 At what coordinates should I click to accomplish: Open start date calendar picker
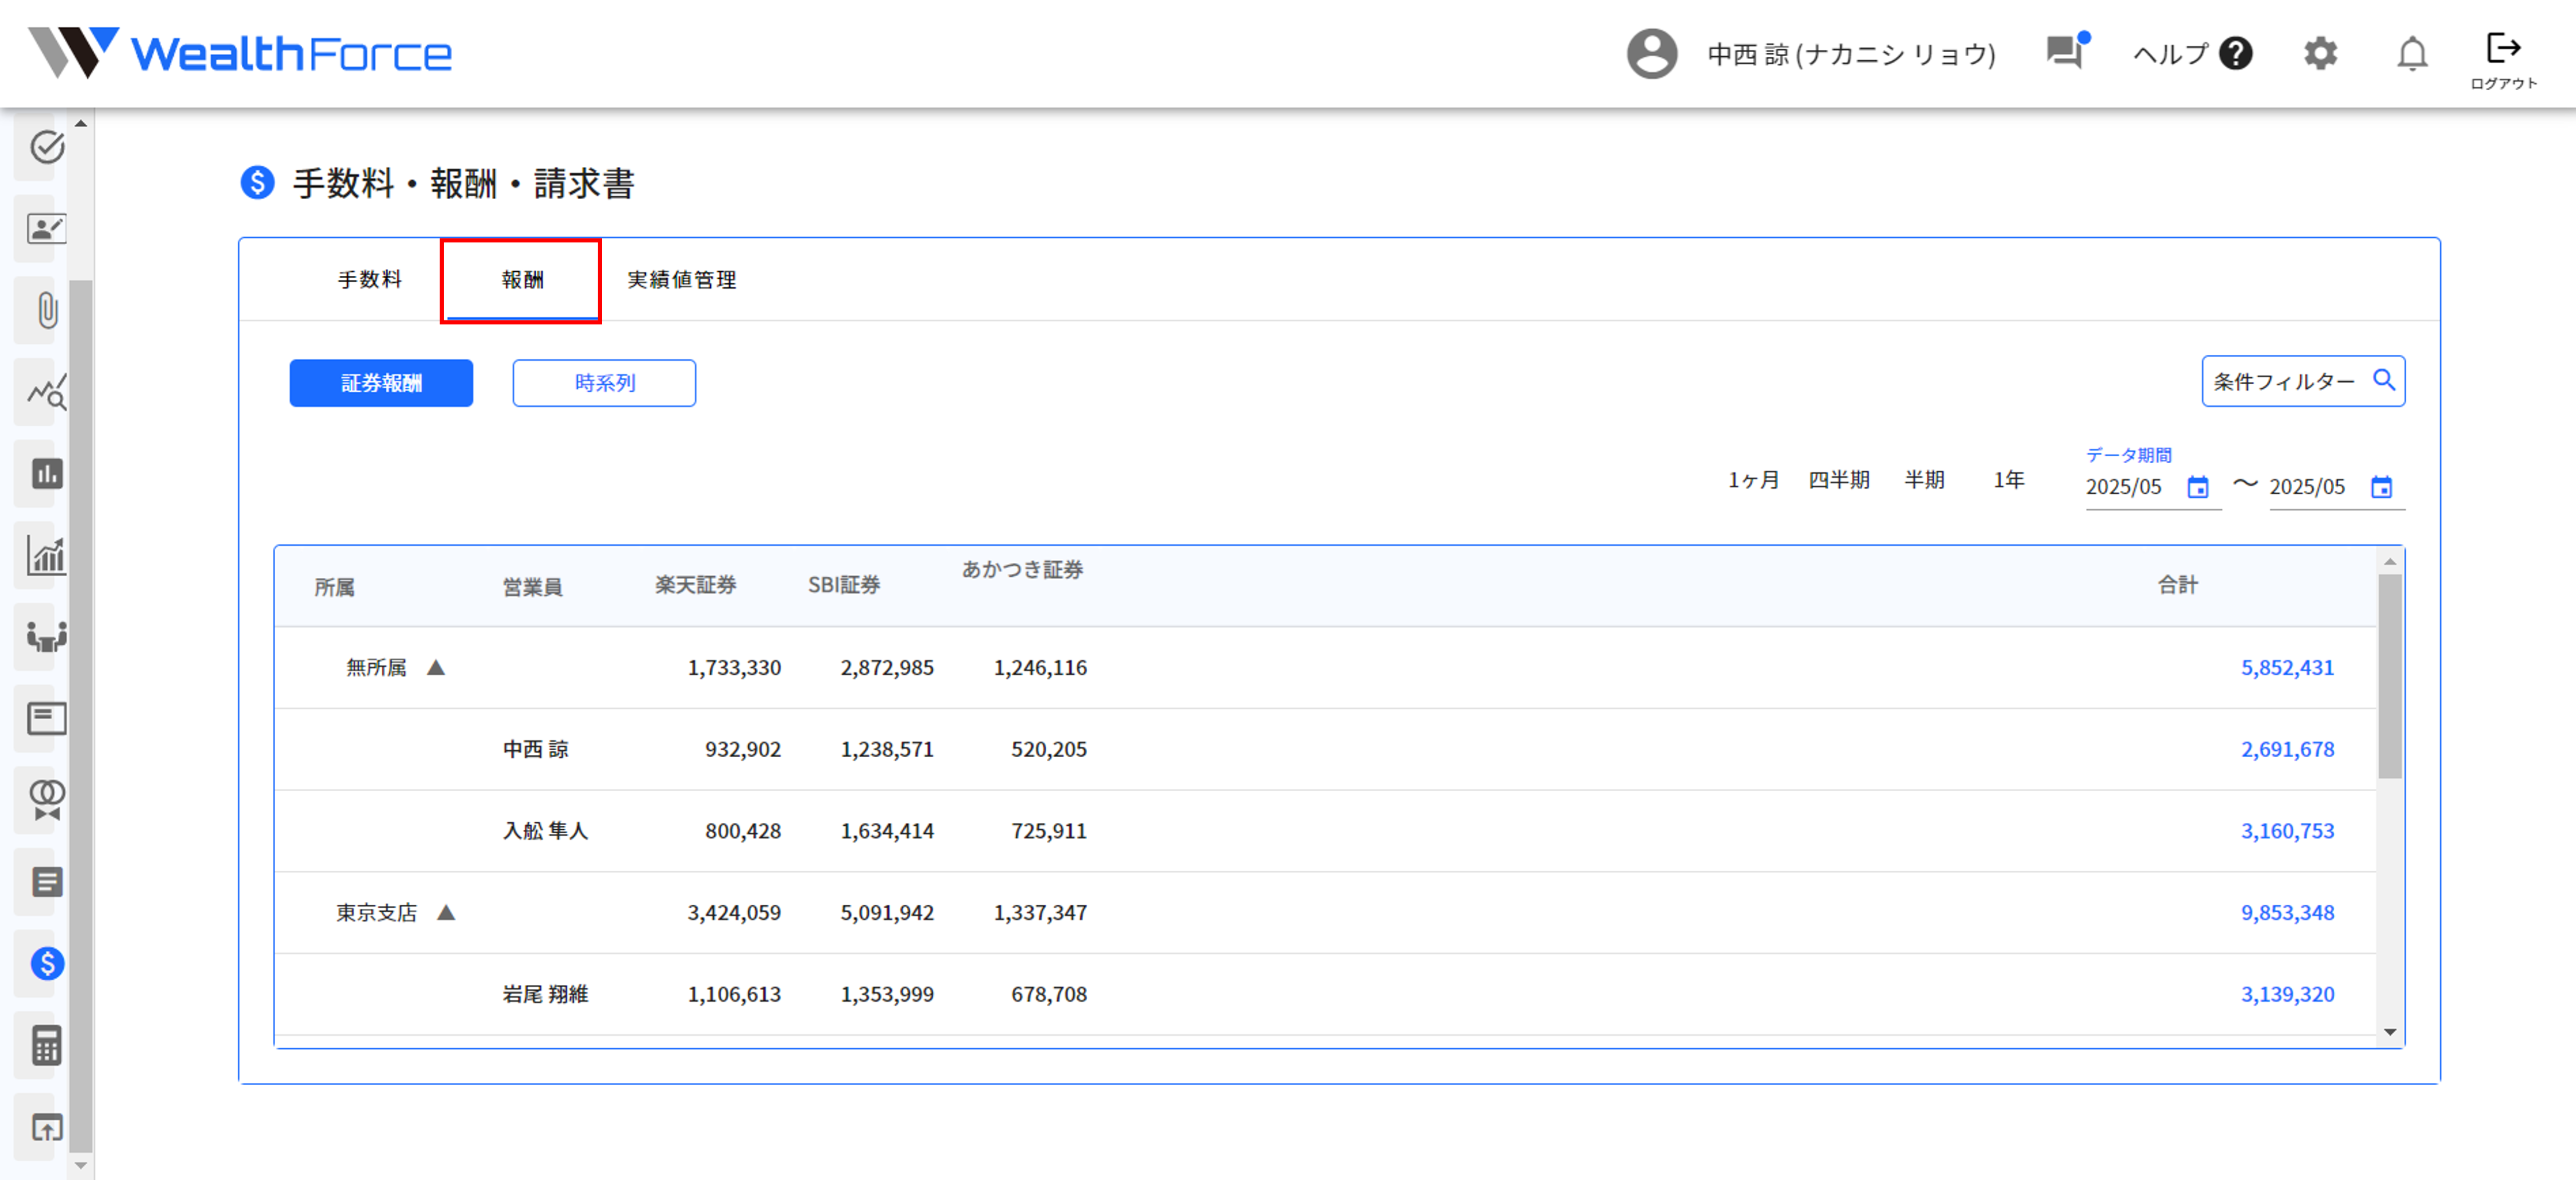click(2197, 488)
